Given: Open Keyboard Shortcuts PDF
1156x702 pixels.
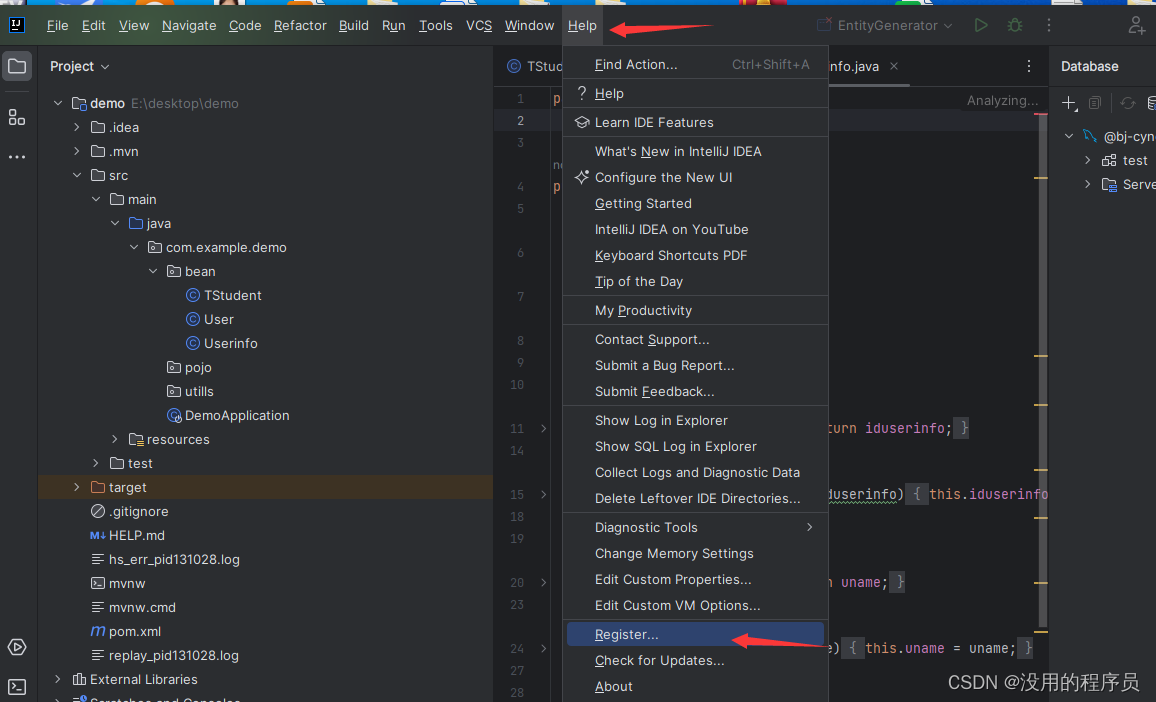Looking at the screenshot, I should click(x=695, y=255).
